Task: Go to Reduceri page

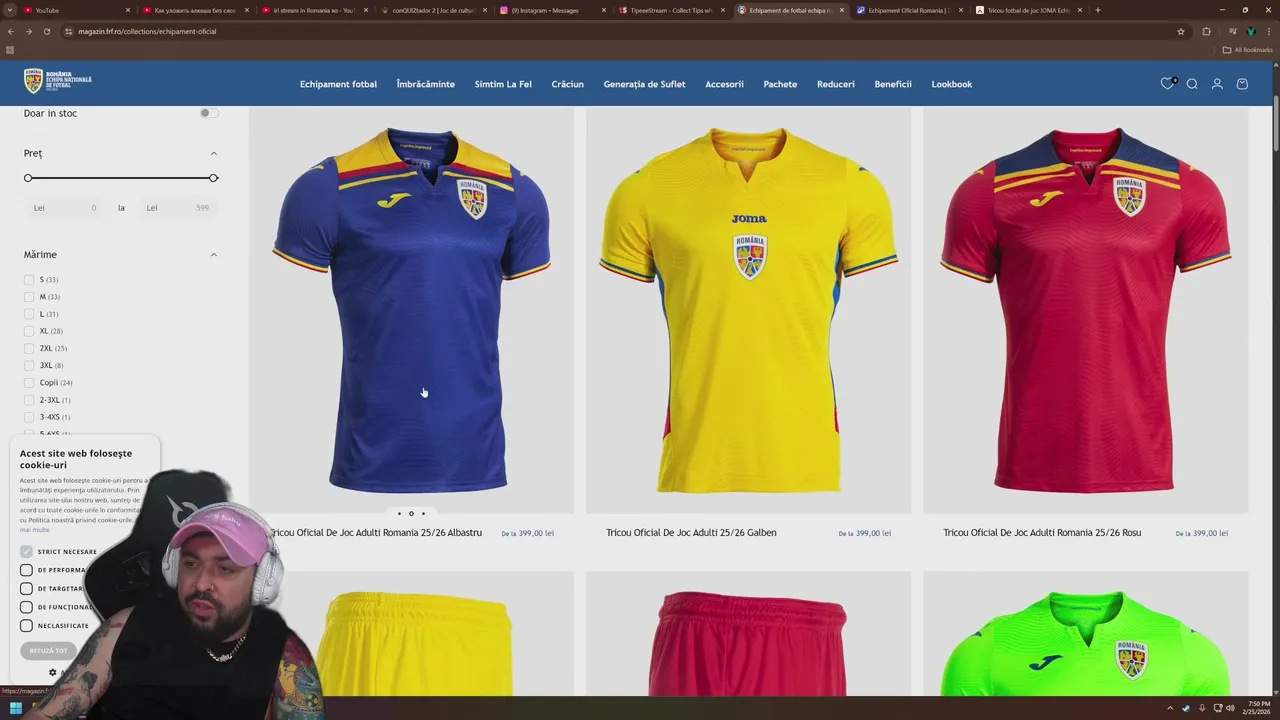Action: [835, 84]
